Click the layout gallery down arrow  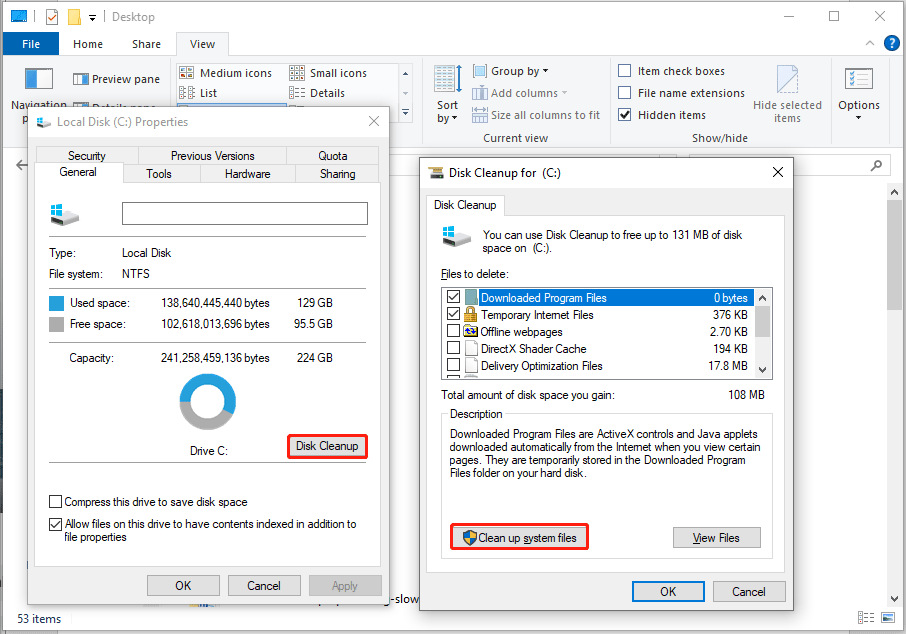406,93
